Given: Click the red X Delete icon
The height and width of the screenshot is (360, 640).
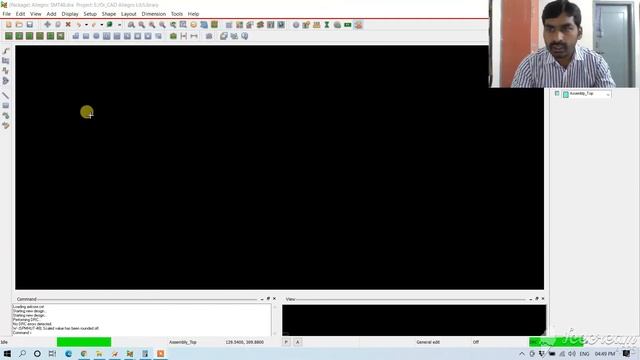Looking at the screenshot, I should pos(68,25).
